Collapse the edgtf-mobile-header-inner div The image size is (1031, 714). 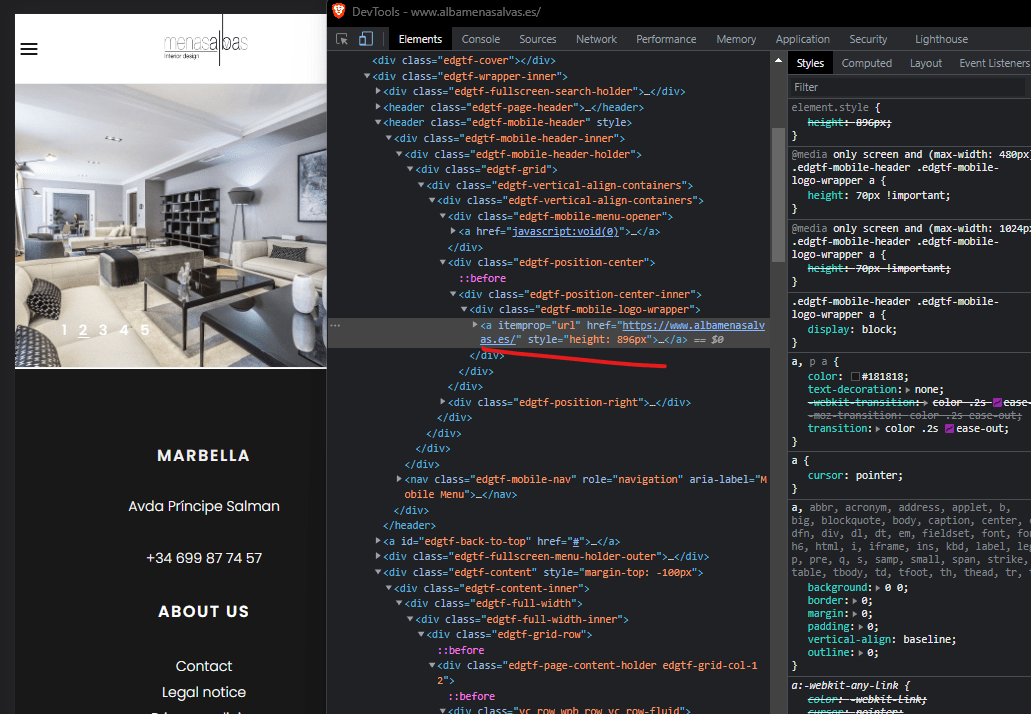pyautogui.click(x=389, y=138)
